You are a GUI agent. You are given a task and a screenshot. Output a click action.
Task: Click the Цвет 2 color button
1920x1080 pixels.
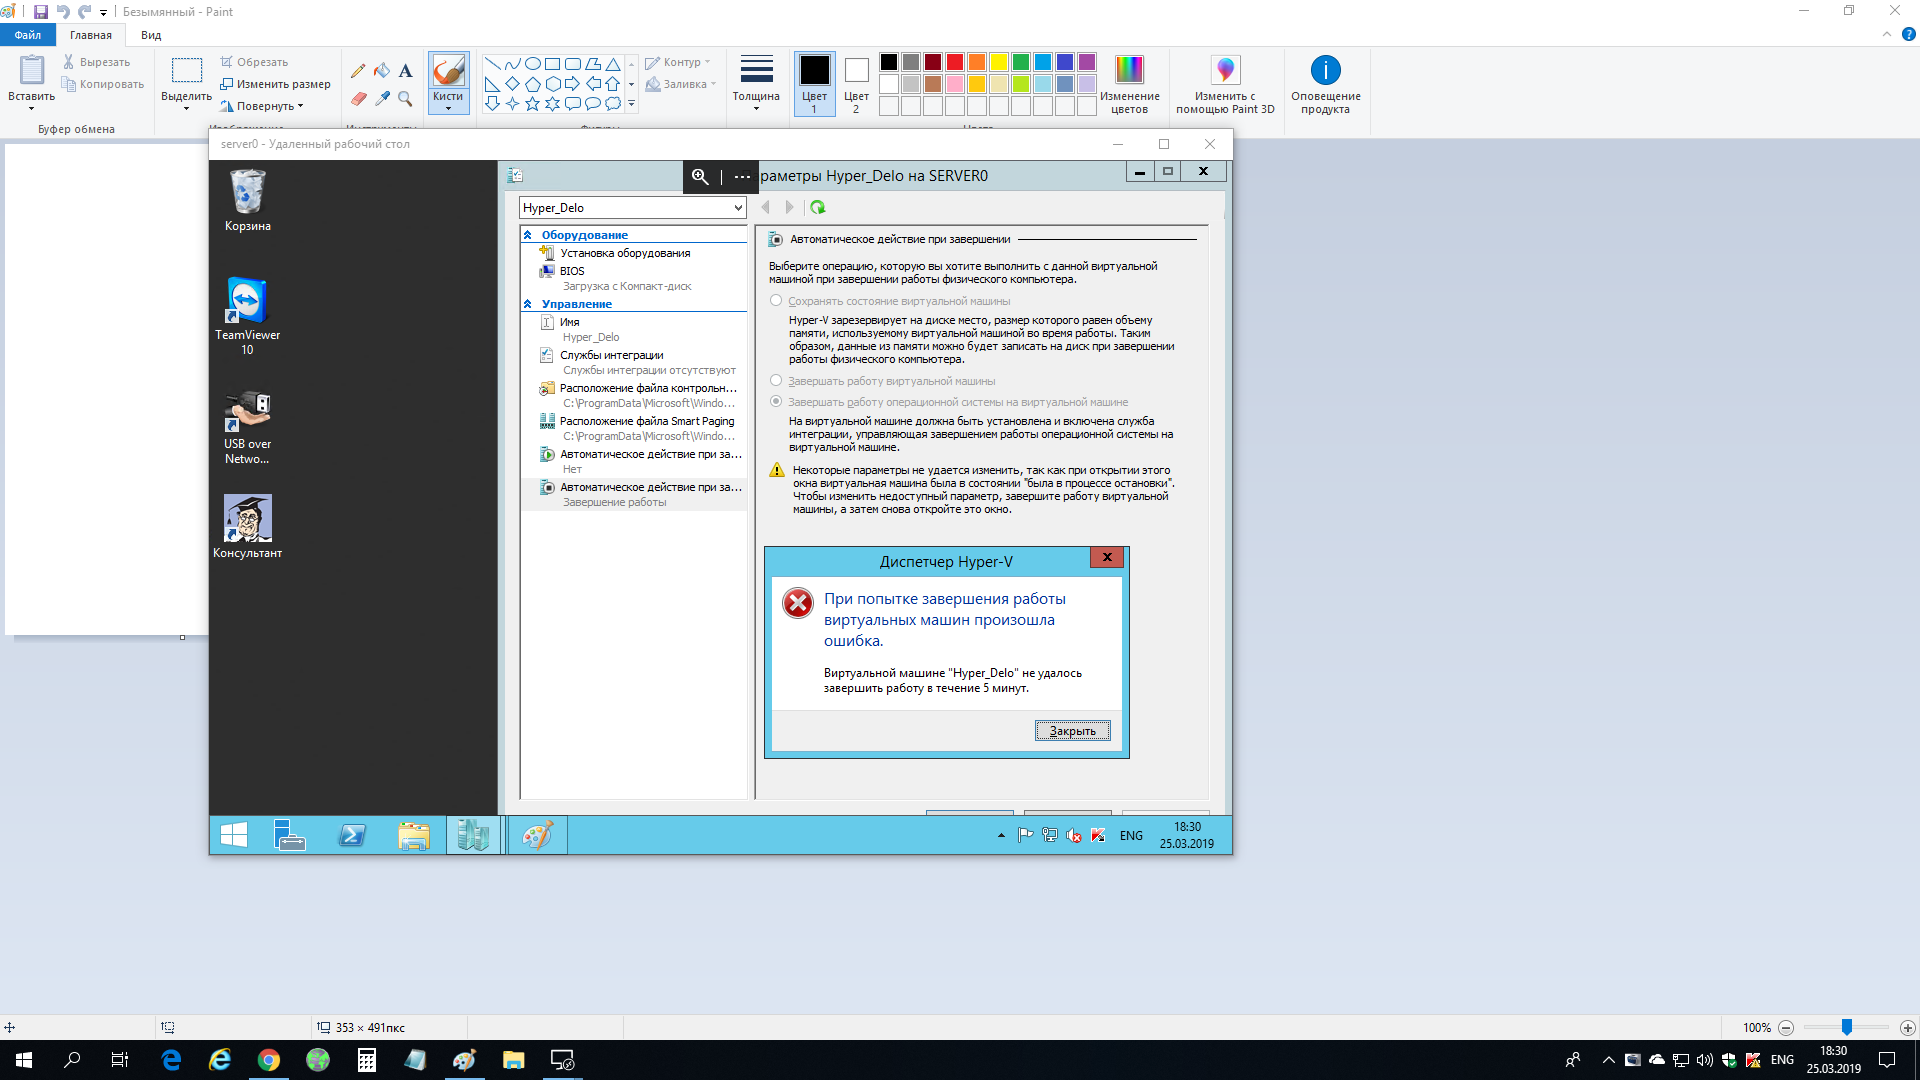[856, 84]
